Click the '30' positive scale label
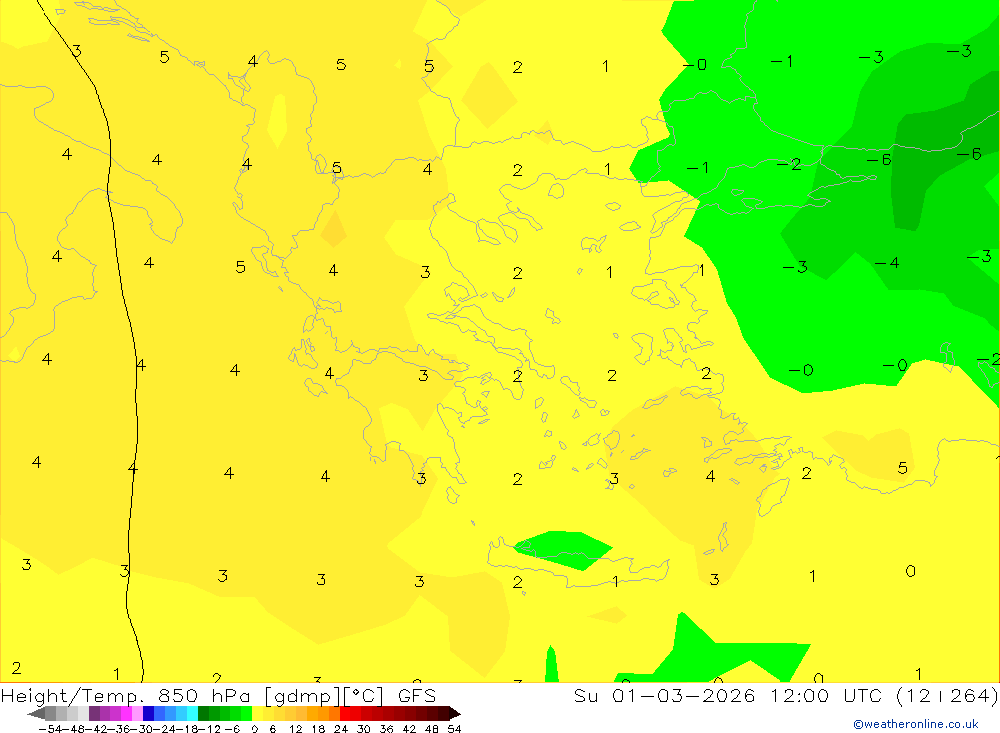The image size is (1000, 733). tap(364, 729)
